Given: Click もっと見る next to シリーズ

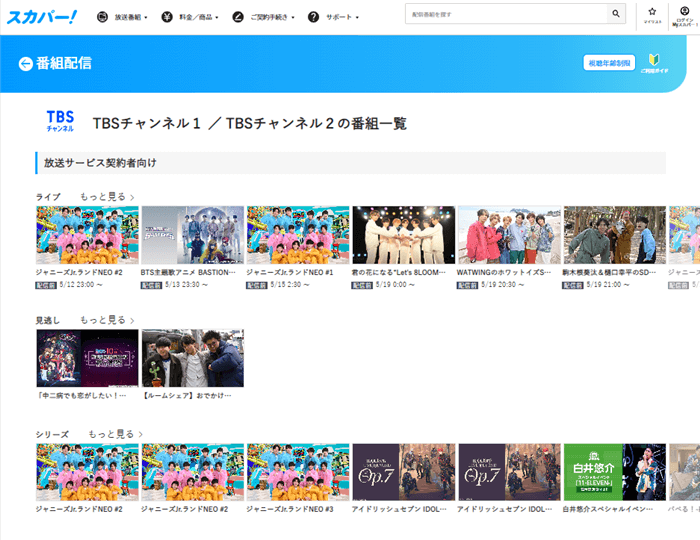Looking at the screenshot, I should (x=115, y=434).
